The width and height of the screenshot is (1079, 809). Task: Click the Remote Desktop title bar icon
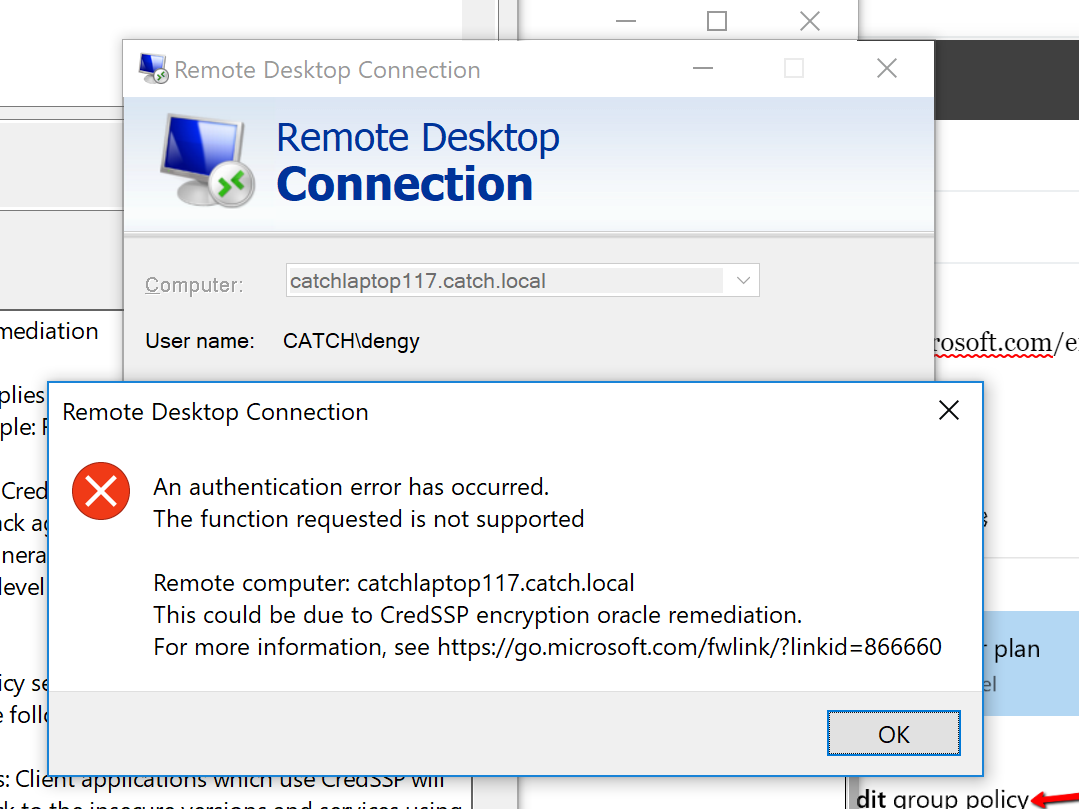point(153,69)
